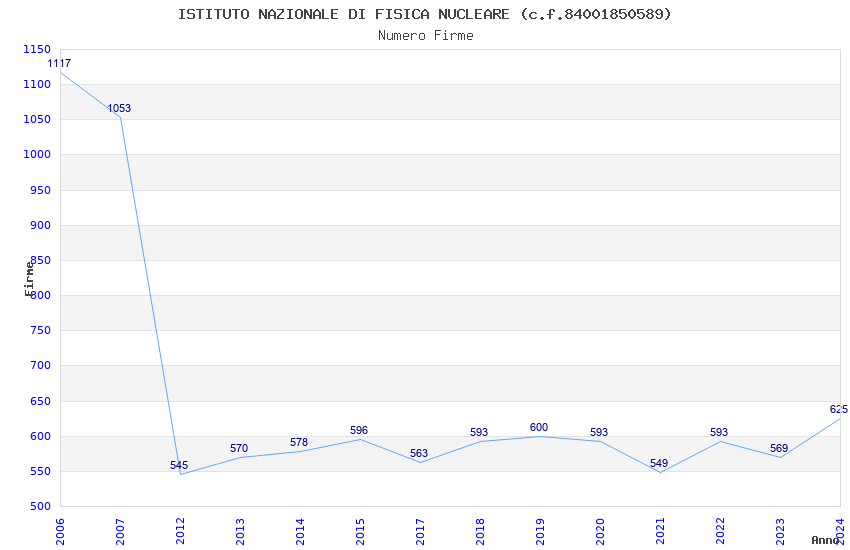Click the chart title ISTITUTO NAZIONALE DI FISICA NUCLEARE
Viewport: 850px width, 550px height.
[424, 14]
